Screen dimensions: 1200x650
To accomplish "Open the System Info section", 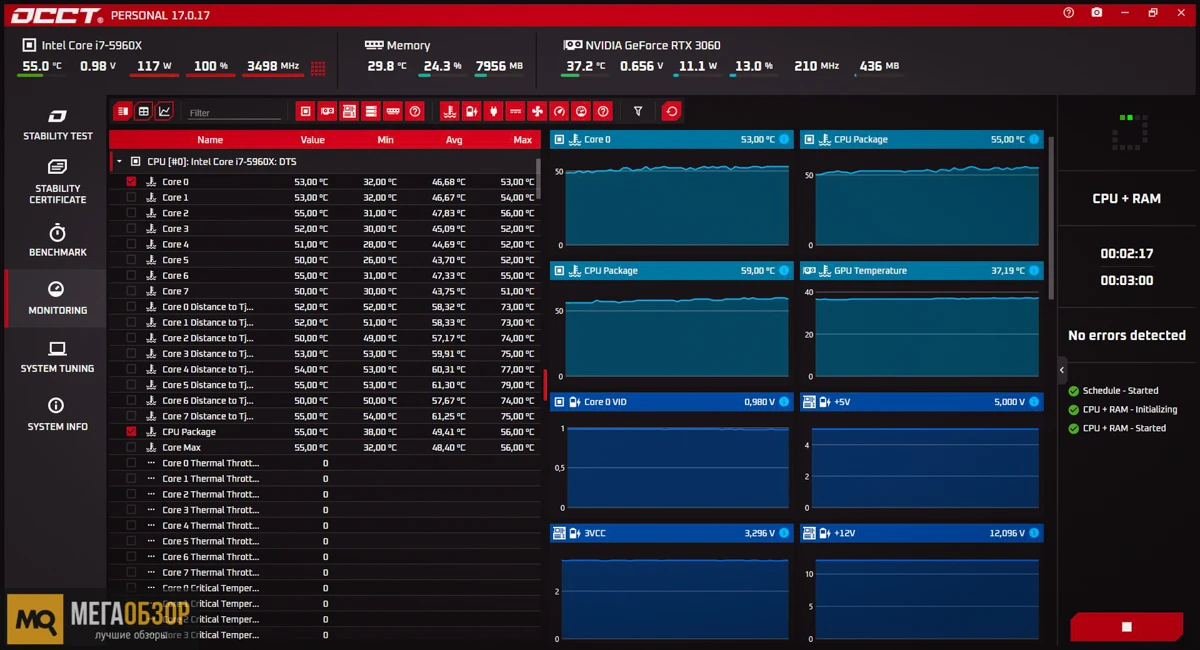I will (x=57, y=415).
